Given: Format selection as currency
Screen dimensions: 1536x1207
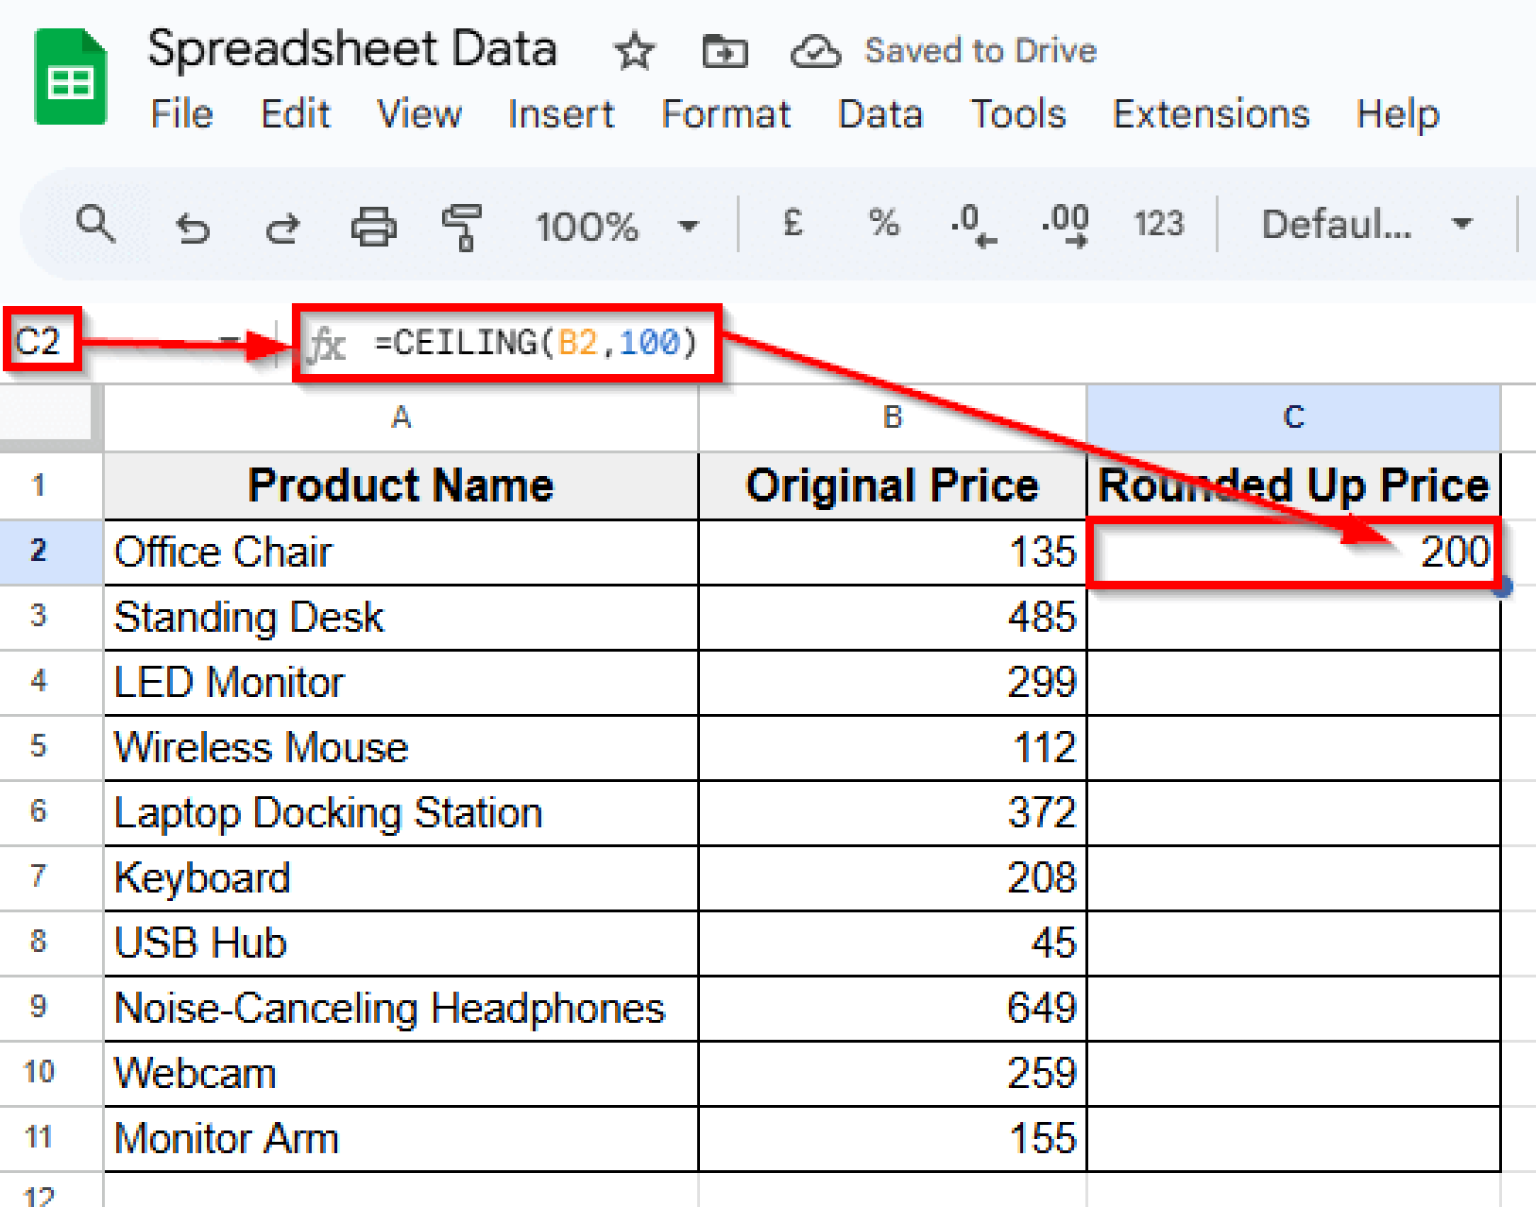Looking at the screenshot, I should coord(793,224).
